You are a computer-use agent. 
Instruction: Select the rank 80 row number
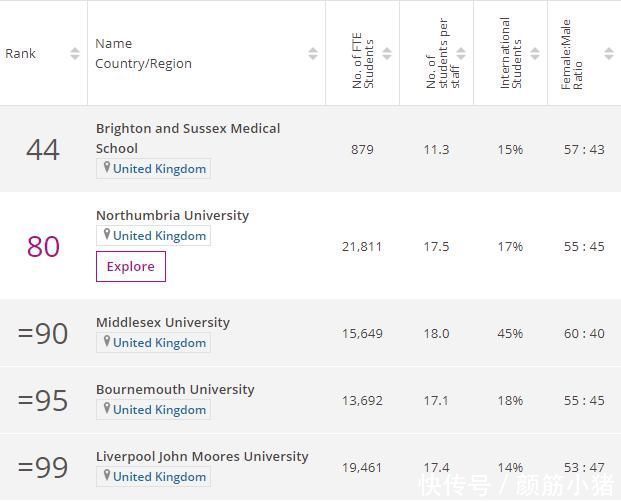[43, 246]
